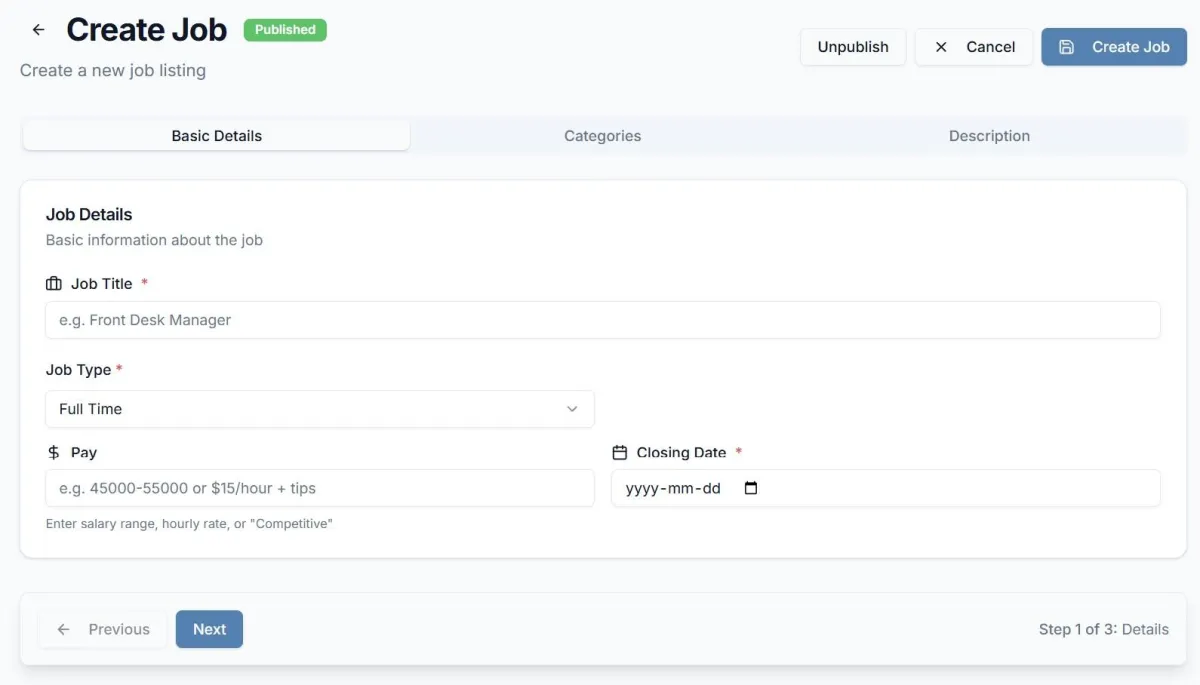1200x685 pixels.
Task: Focus the Pay input field
Action: (320, 488)
